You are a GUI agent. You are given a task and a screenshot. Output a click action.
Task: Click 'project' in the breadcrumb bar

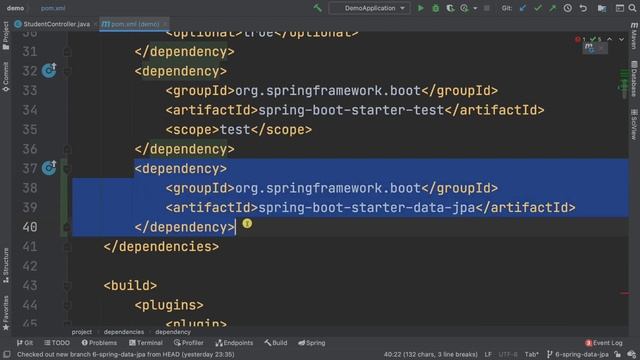click(82, 332)
